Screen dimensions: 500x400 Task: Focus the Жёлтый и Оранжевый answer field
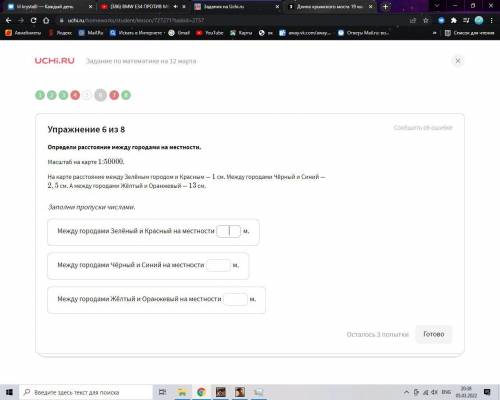click(x=235, y=299)
